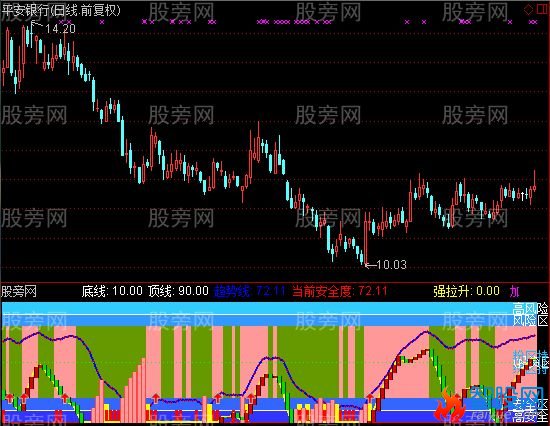Click the yellow 强拉升: 0.00 value
This screenshot has height=426, width=550.
pos(467,291)
